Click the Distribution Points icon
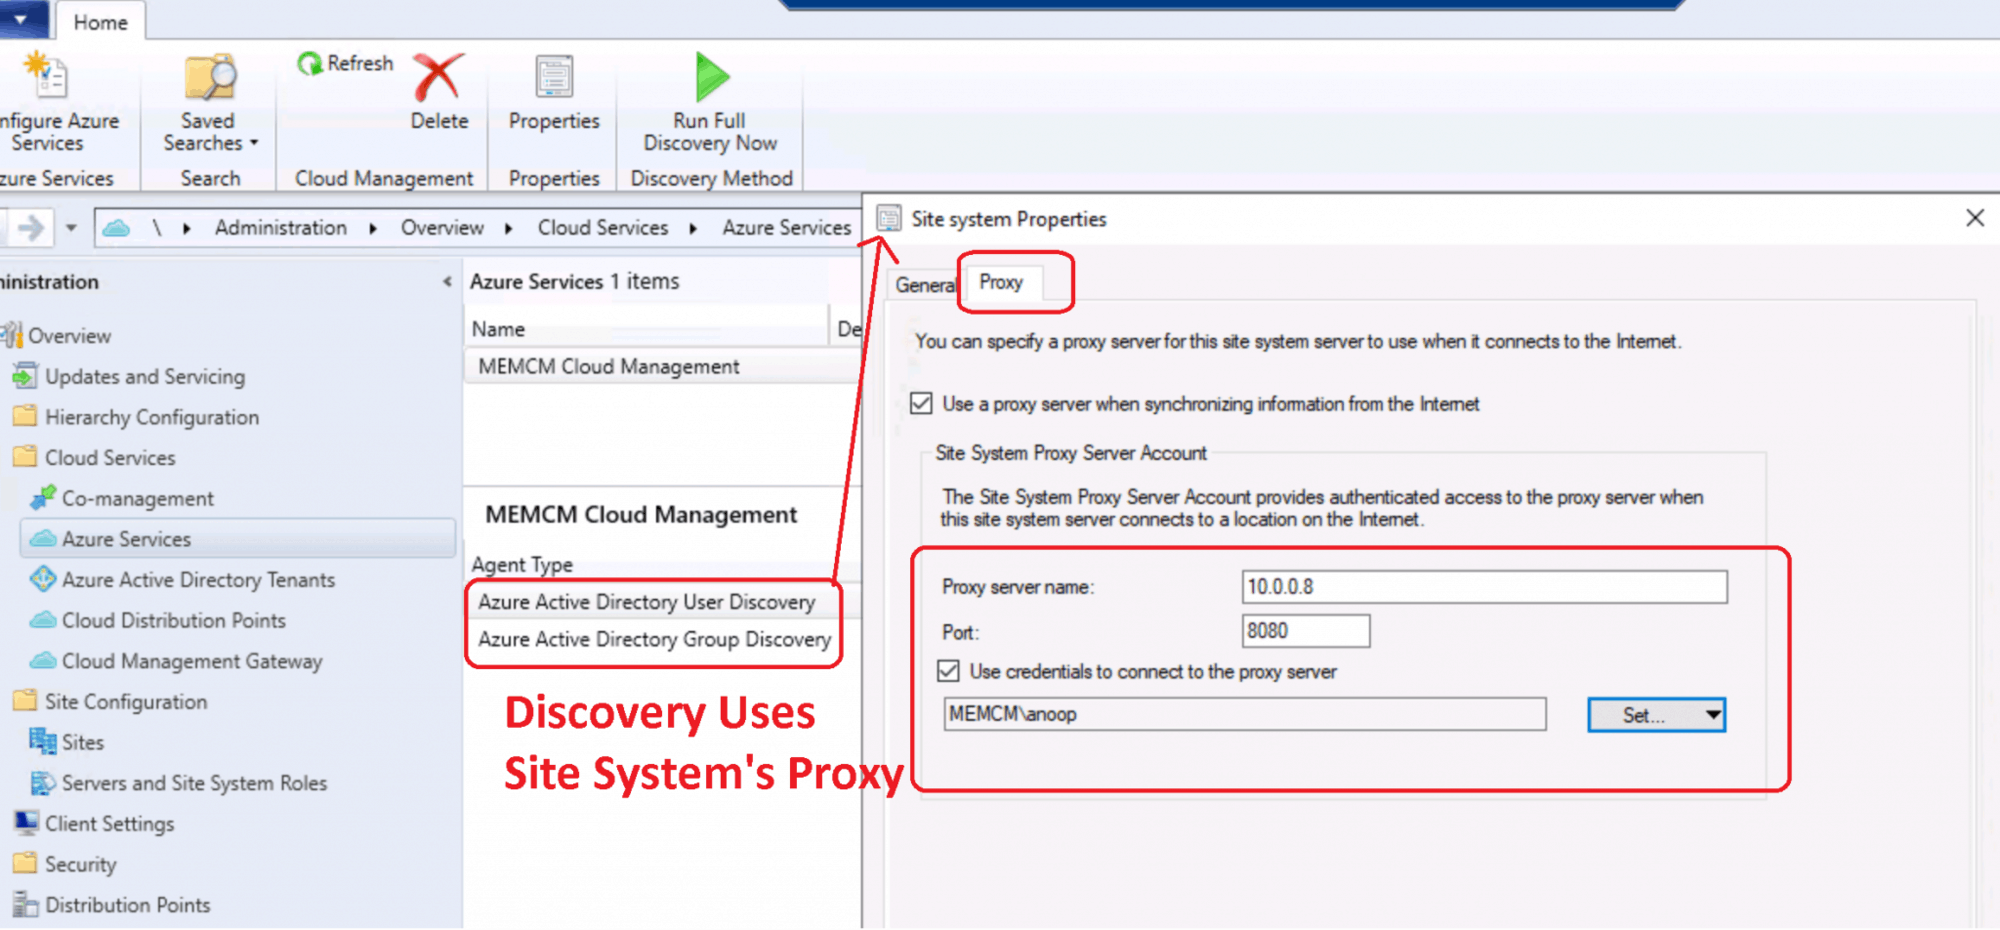The width and height of the screenshot is (2000, 930). (x=24, y=904)
